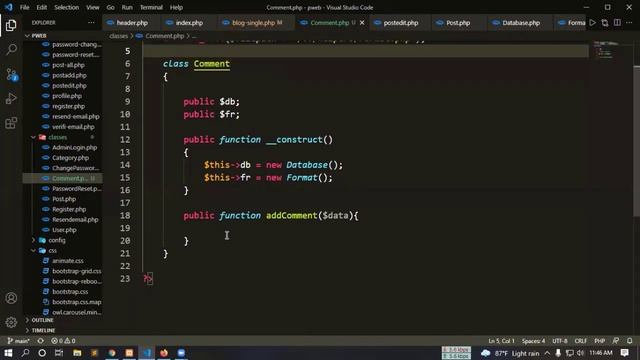This screenshot has height=360, width=640.
Task: Switch to the header.php tab
Action: (131, 23)
